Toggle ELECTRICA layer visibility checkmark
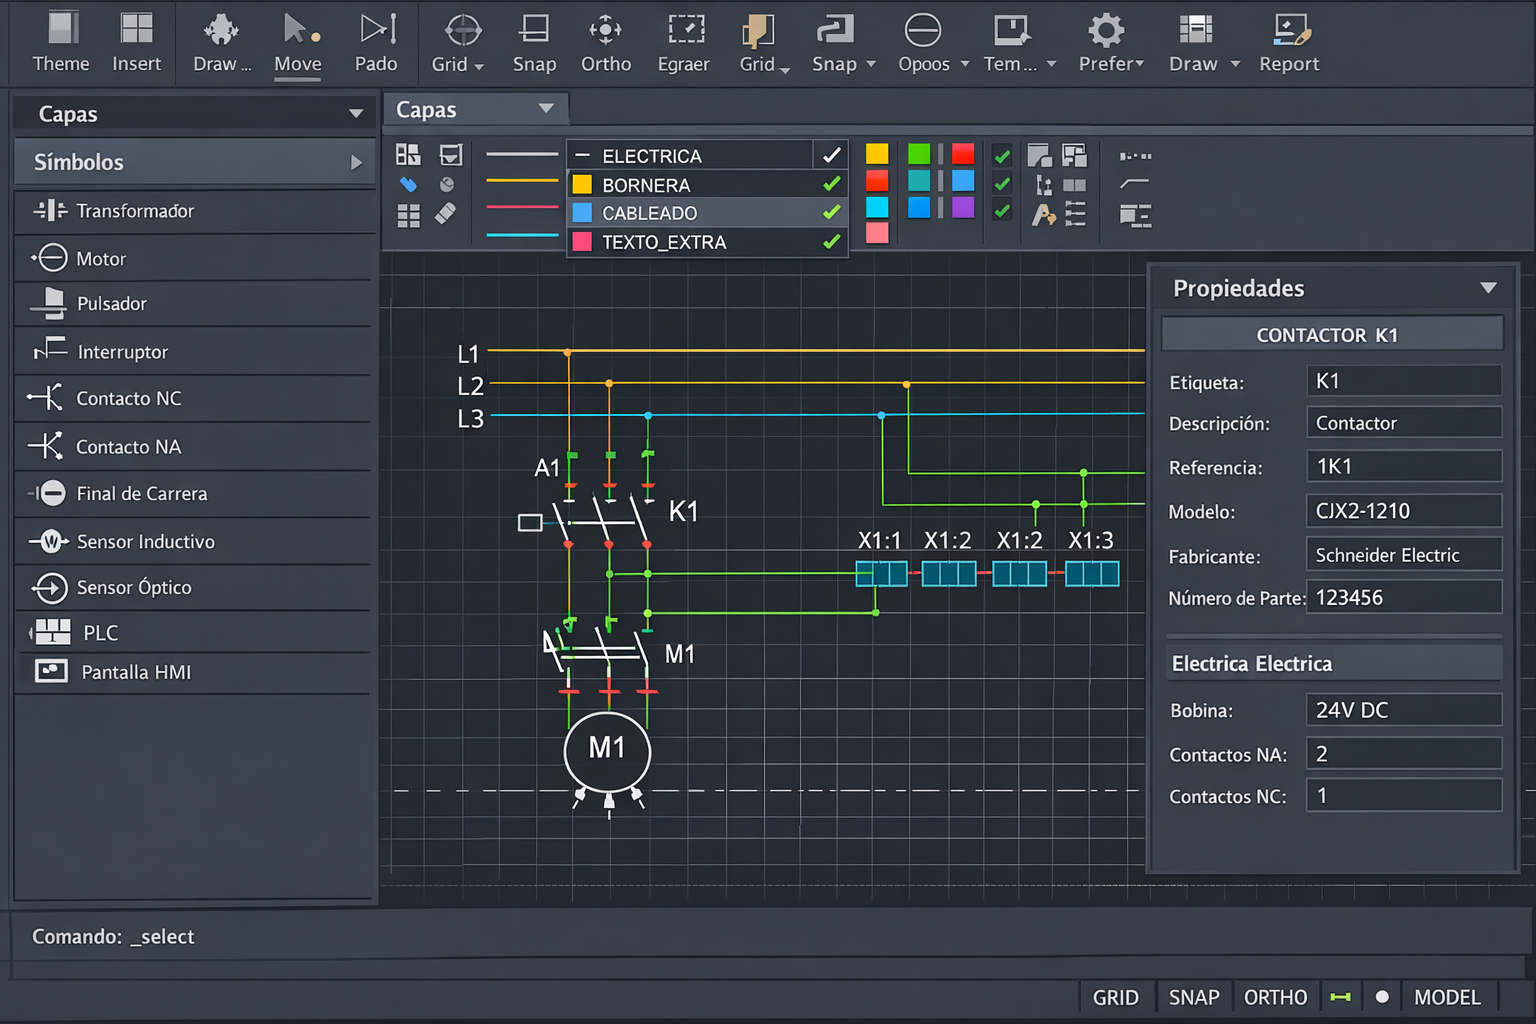1536x1024 pixels. 831,155
